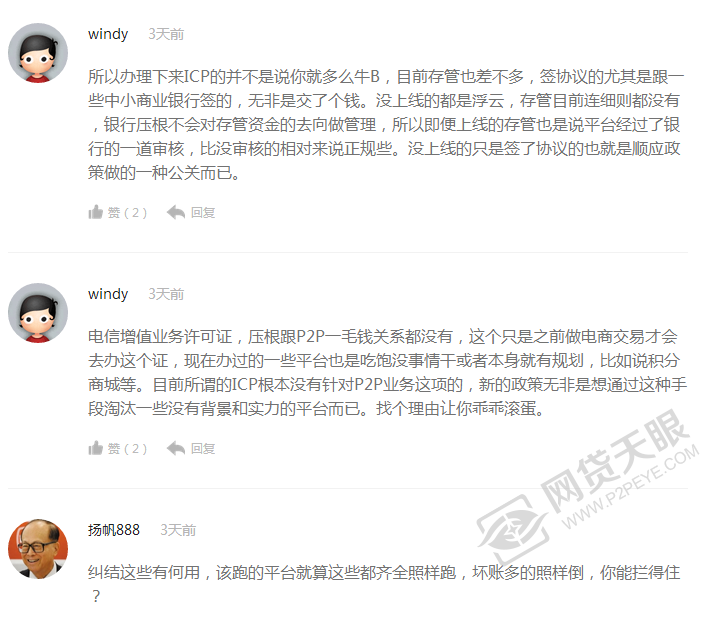709x617 pixels.
Task: Click the comment text starting 纠结这些有何用
Action: tap(384, 584)
